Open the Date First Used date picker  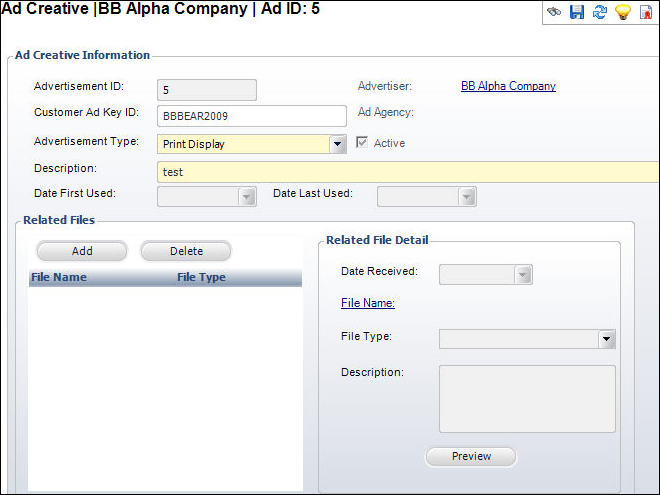[x=247, y=197]
